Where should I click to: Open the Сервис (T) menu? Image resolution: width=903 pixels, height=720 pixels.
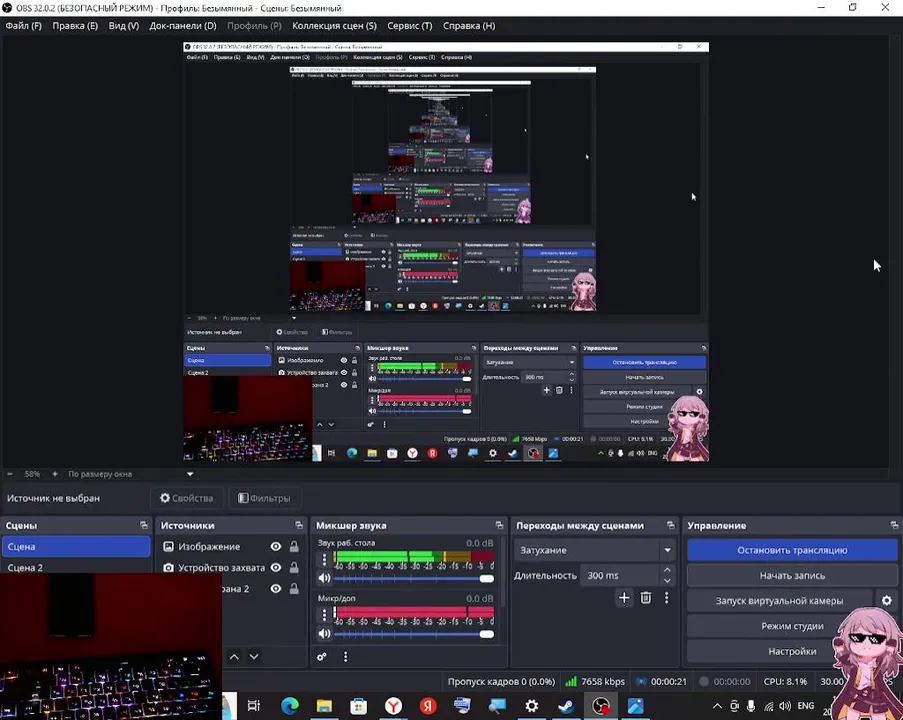(x=409, y=26)
